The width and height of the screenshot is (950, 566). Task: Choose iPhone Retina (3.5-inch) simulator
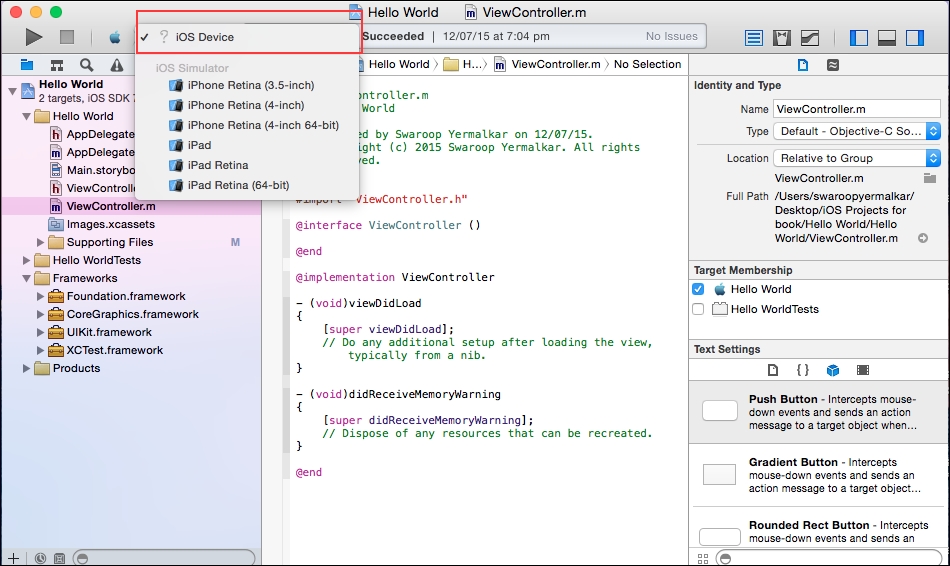click(247, 85)
